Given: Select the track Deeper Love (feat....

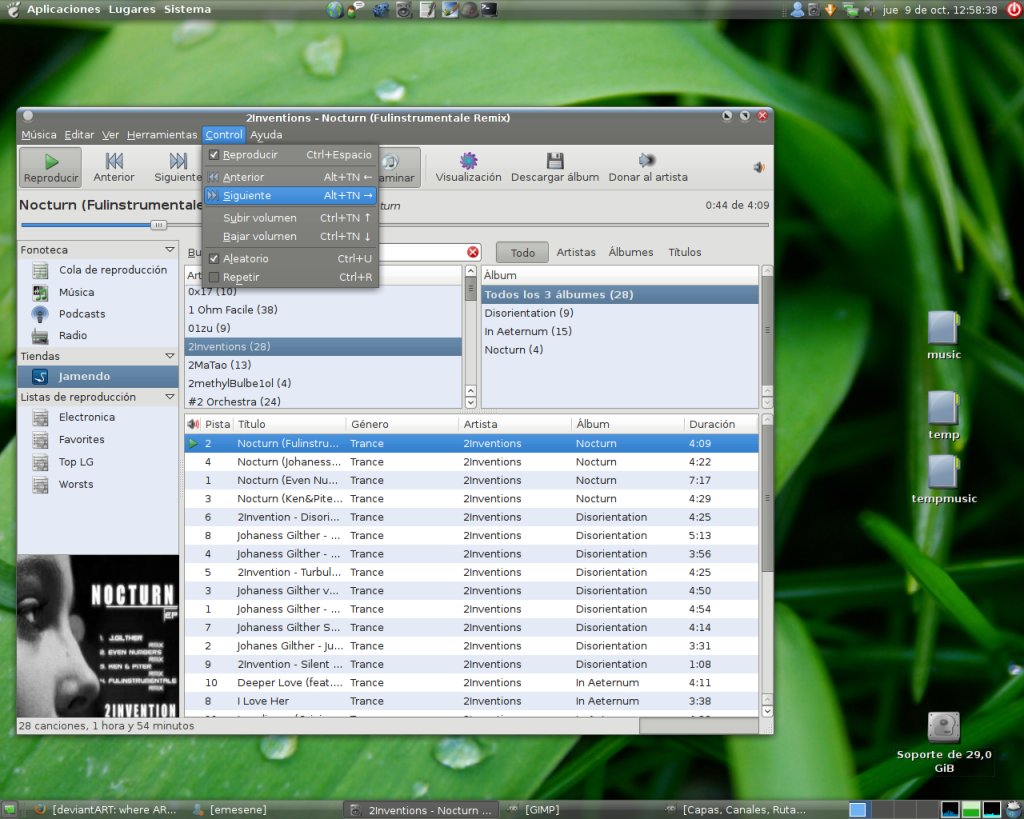Looking at the screenshot, I should 472,682.
